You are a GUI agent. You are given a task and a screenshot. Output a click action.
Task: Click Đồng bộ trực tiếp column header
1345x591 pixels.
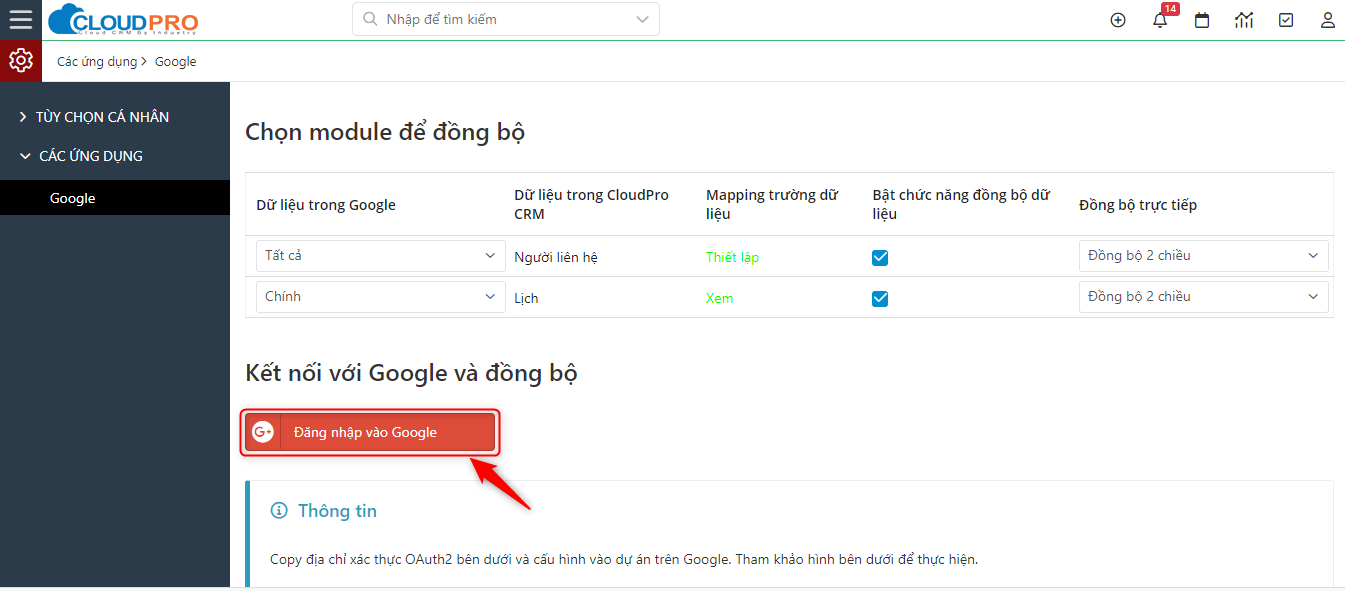pos(1138,205)
